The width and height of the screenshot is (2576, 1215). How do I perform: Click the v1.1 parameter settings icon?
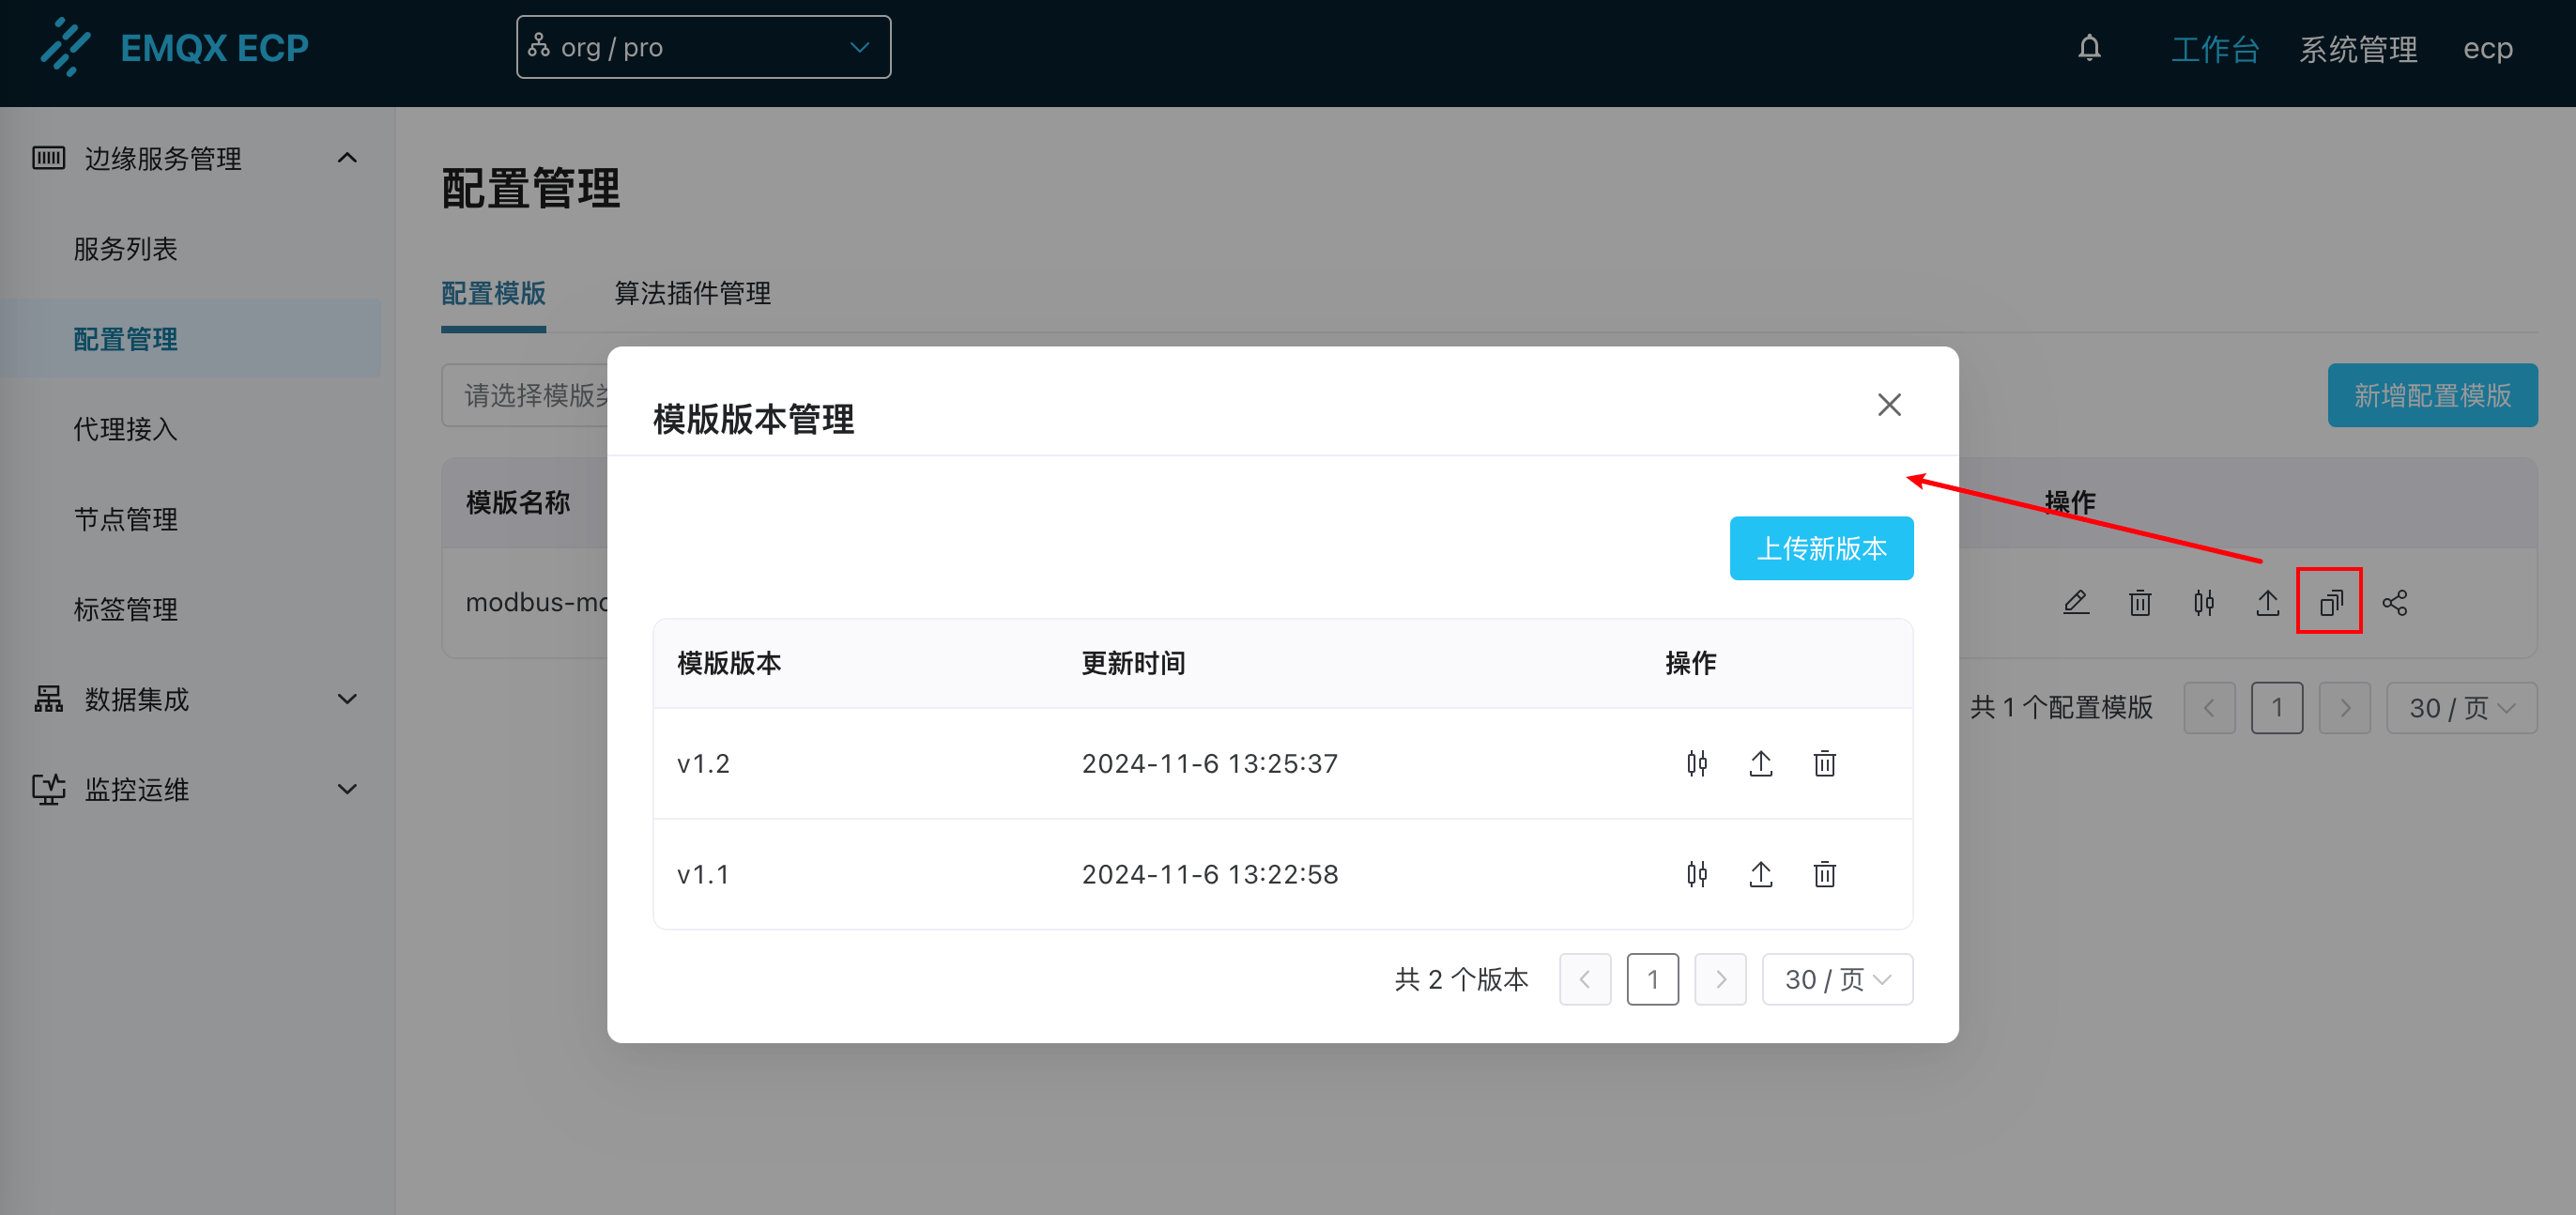[1697, 875]
